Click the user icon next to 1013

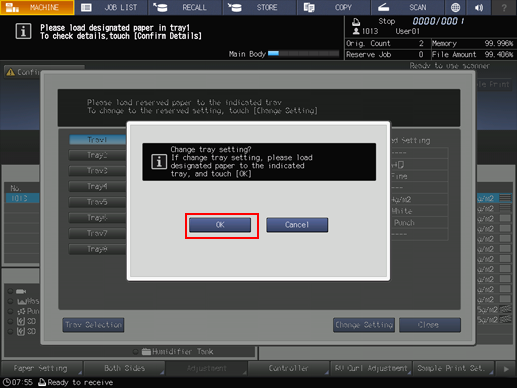coord(356,31)
